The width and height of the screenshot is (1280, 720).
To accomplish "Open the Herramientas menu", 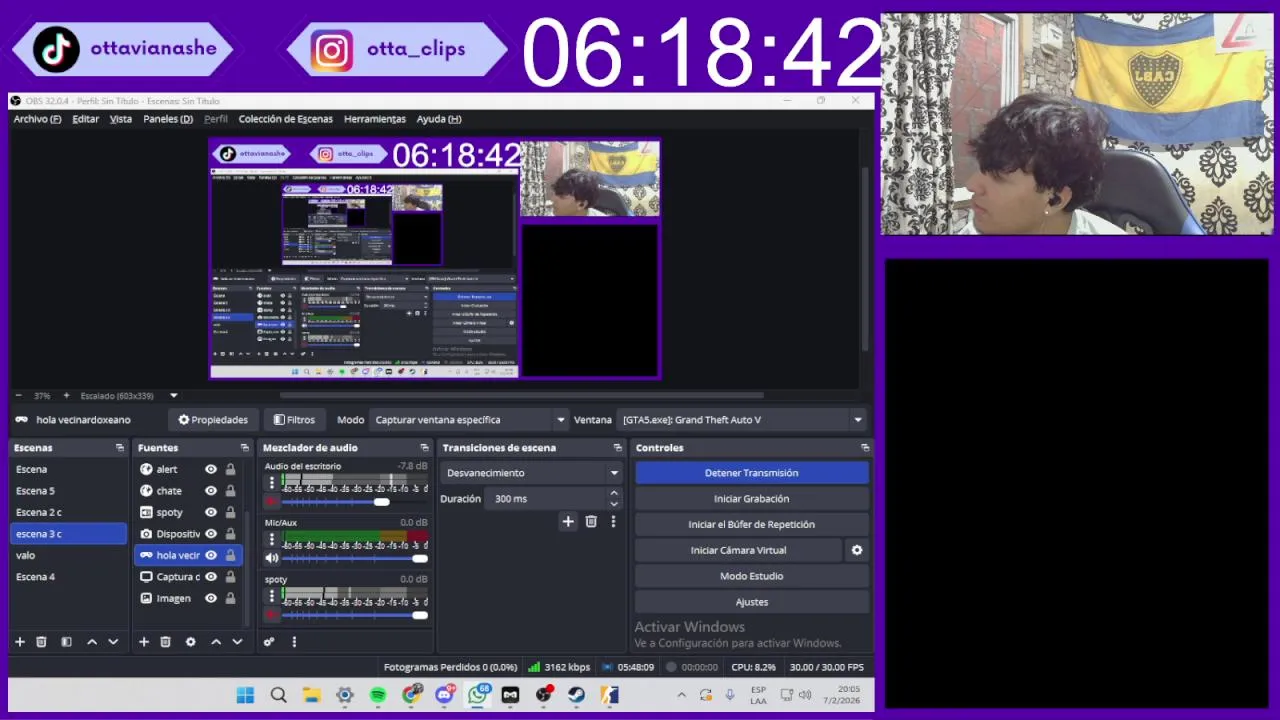I will [375, 119].
